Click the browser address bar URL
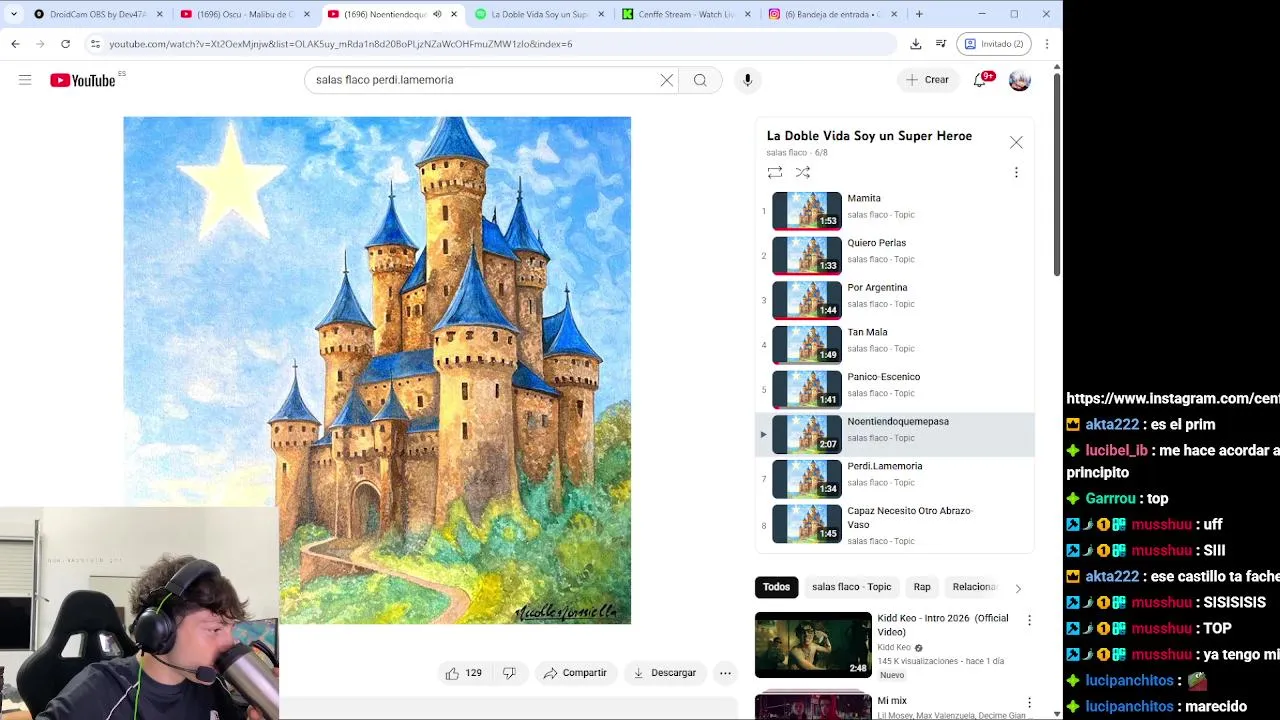 [x=340, y=44]
